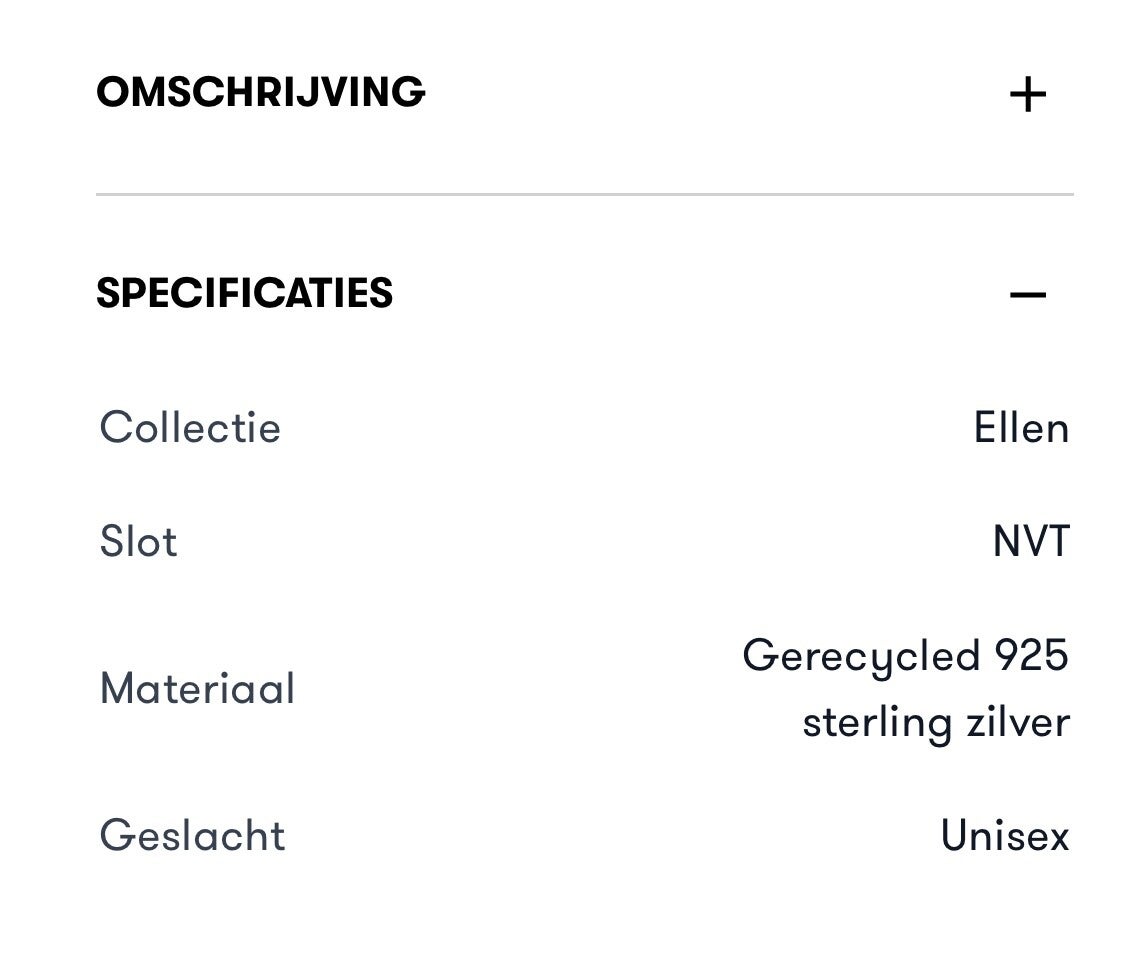Select the Materiaal specification label
Image resolution: width=1140 pixels, height=958 pixels.
click(197, 688)
